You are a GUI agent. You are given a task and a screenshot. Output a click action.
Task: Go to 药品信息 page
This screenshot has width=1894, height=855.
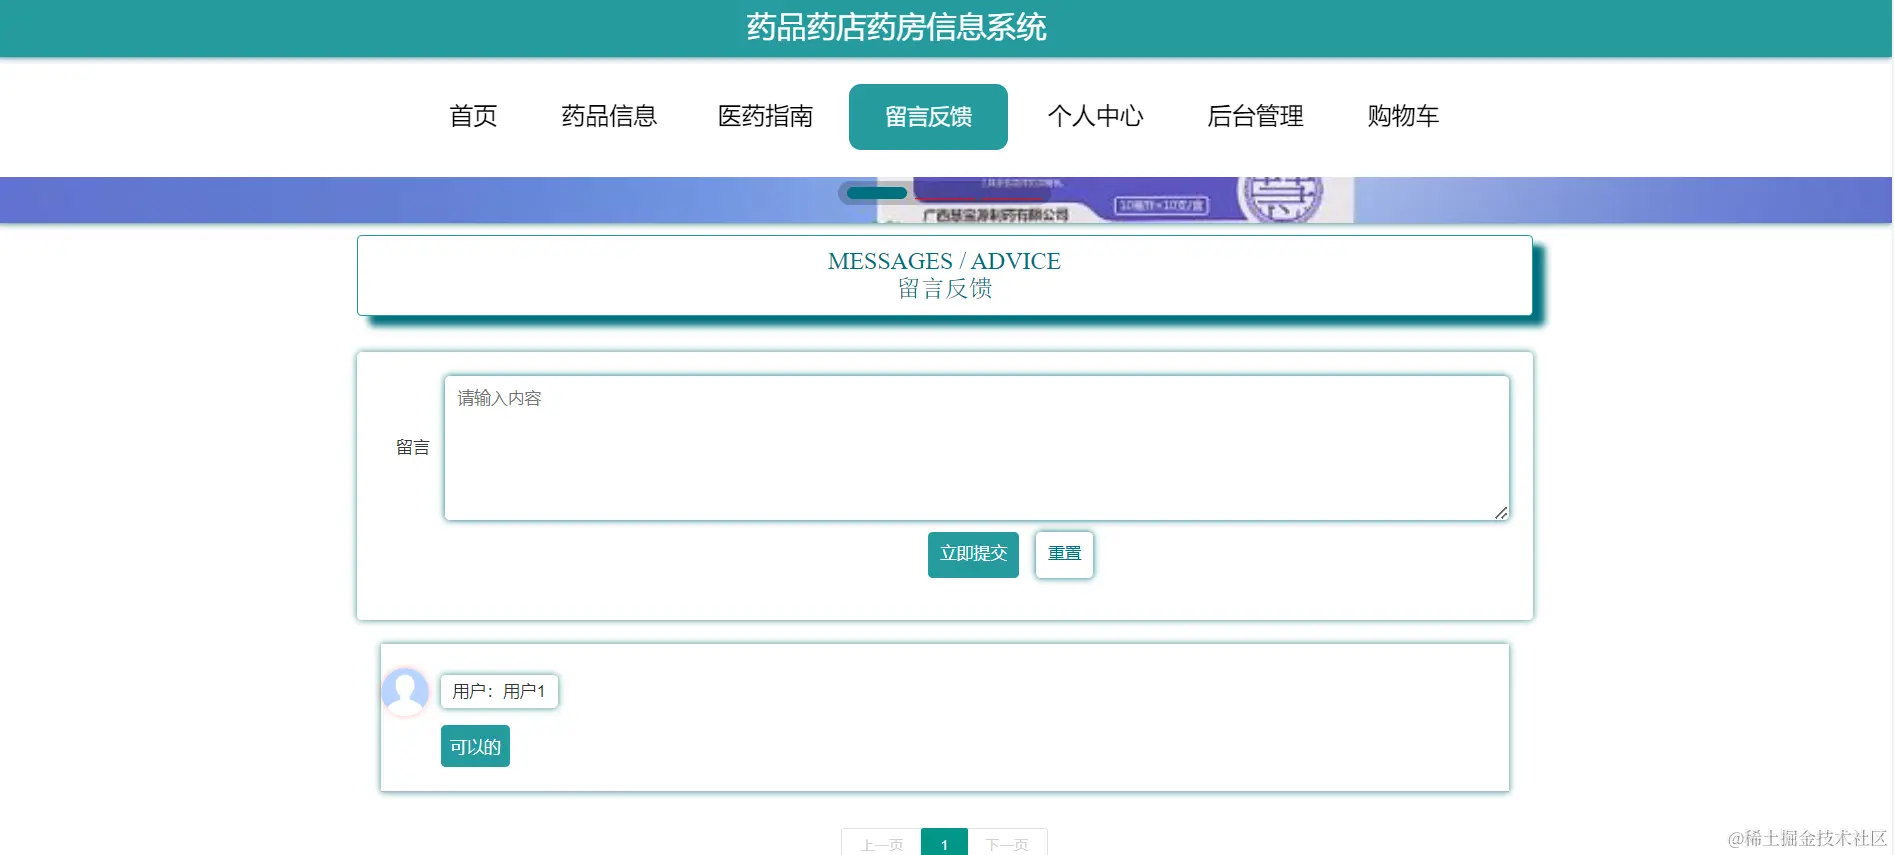tap(609, 117)
